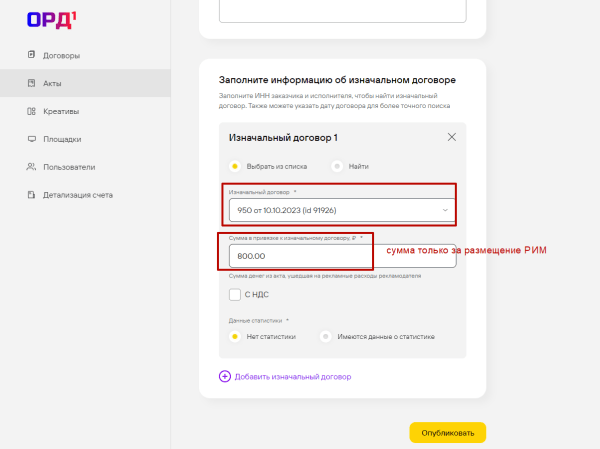The image size is (600, 449).
Task: Choose Нет статистики radio option
Action: 236,337
